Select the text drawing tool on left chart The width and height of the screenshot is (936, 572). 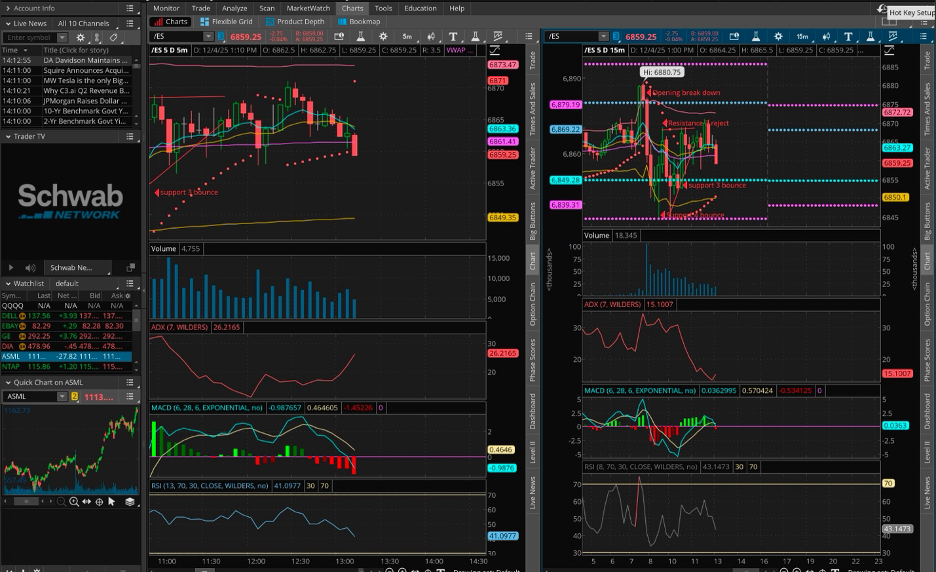click(x=453, y=36)
